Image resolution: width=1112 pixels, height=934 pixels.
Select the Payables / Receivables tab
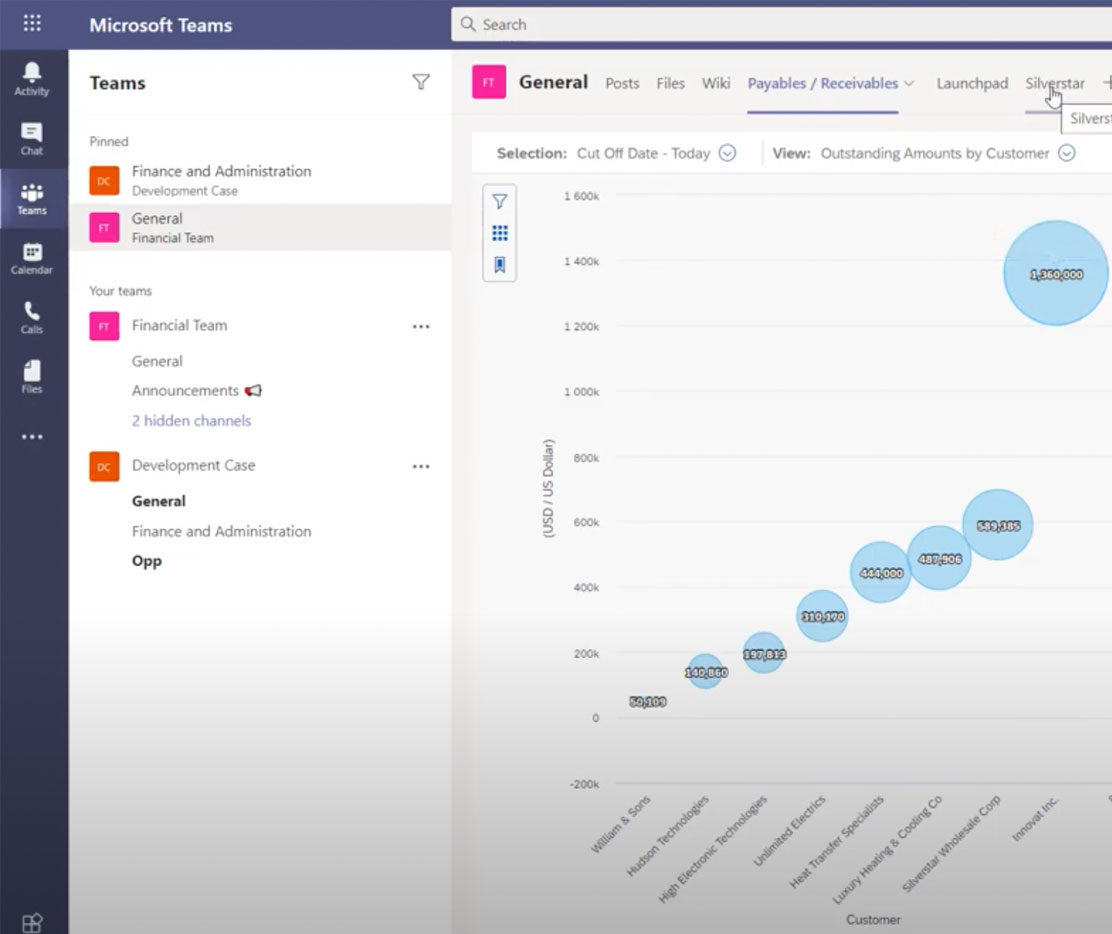(x=823, y=83)
